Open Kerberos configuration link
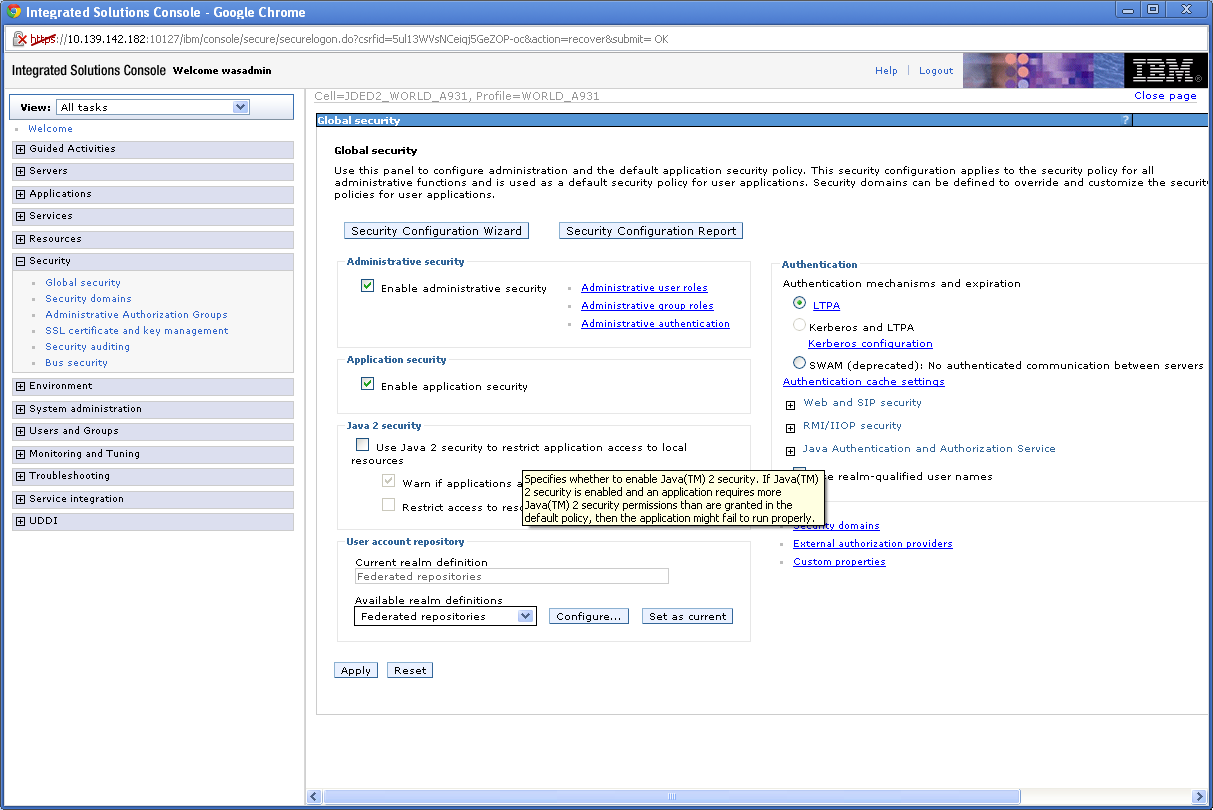This screenshot has width=1213, height=810. click(870, 344)
